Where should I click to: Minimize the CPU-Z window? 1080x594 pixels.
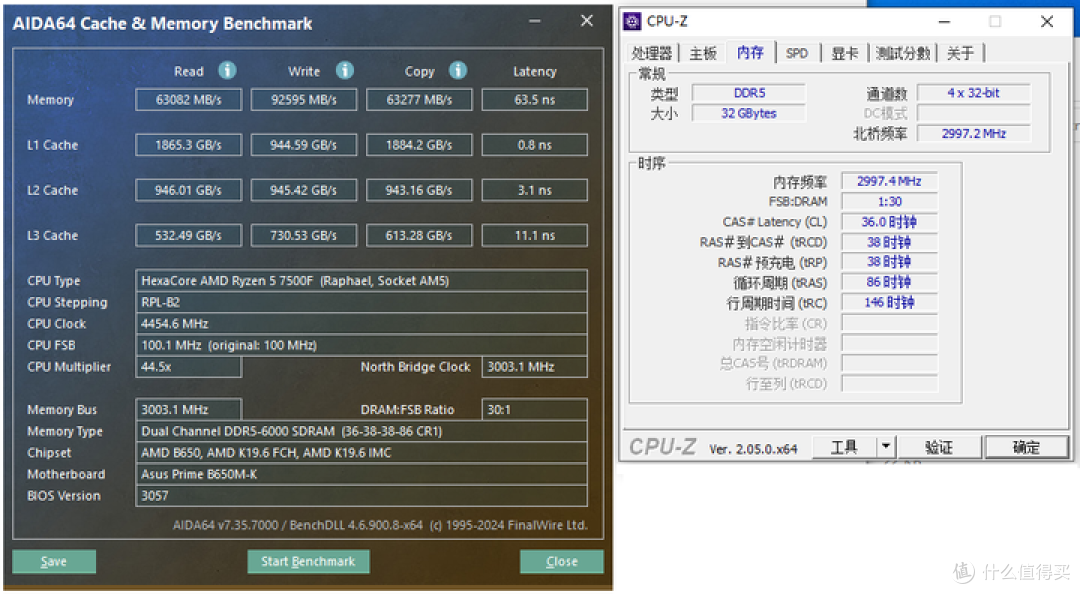944,22
